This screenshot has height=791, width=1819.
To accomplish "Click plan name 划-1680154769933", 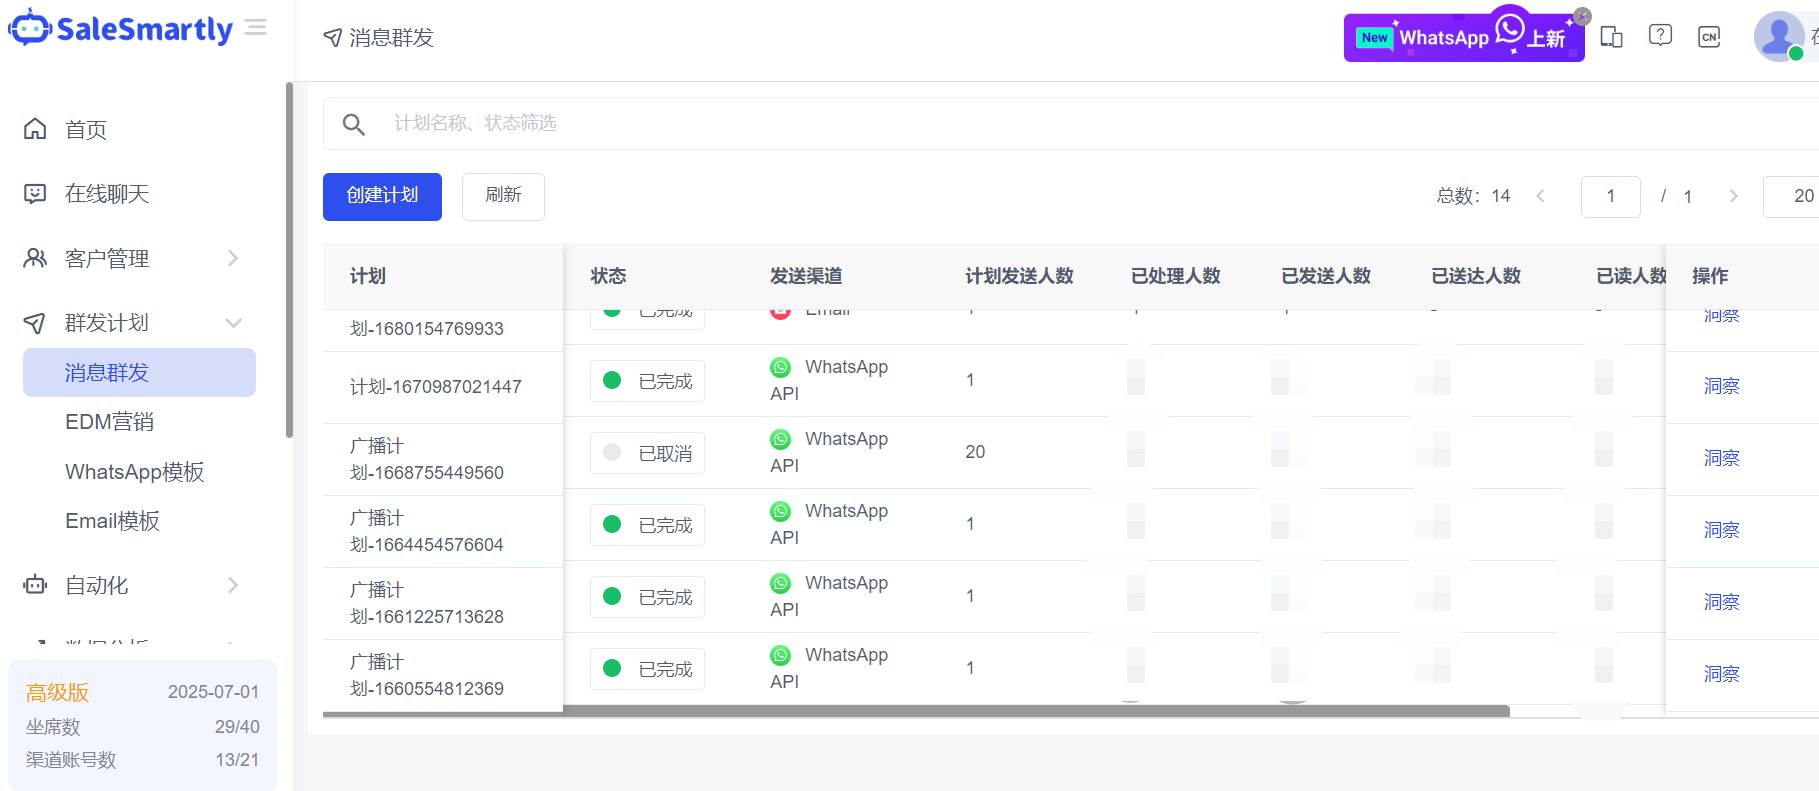I will pos(427,329).
